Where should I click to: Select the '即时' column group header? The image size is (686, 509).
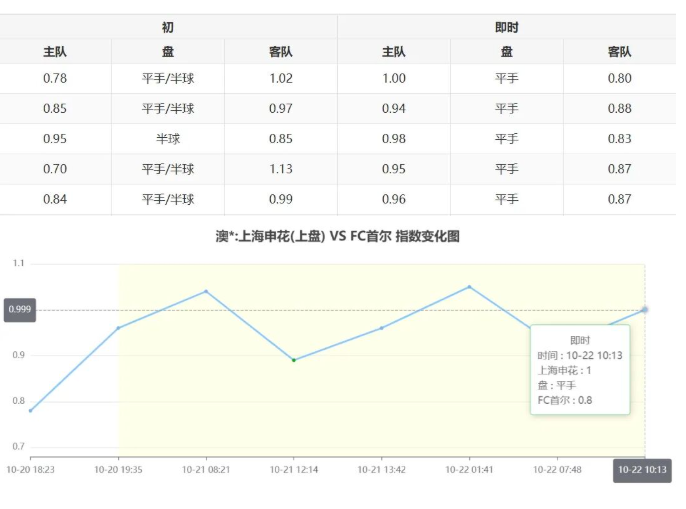(x=507, y=27)
